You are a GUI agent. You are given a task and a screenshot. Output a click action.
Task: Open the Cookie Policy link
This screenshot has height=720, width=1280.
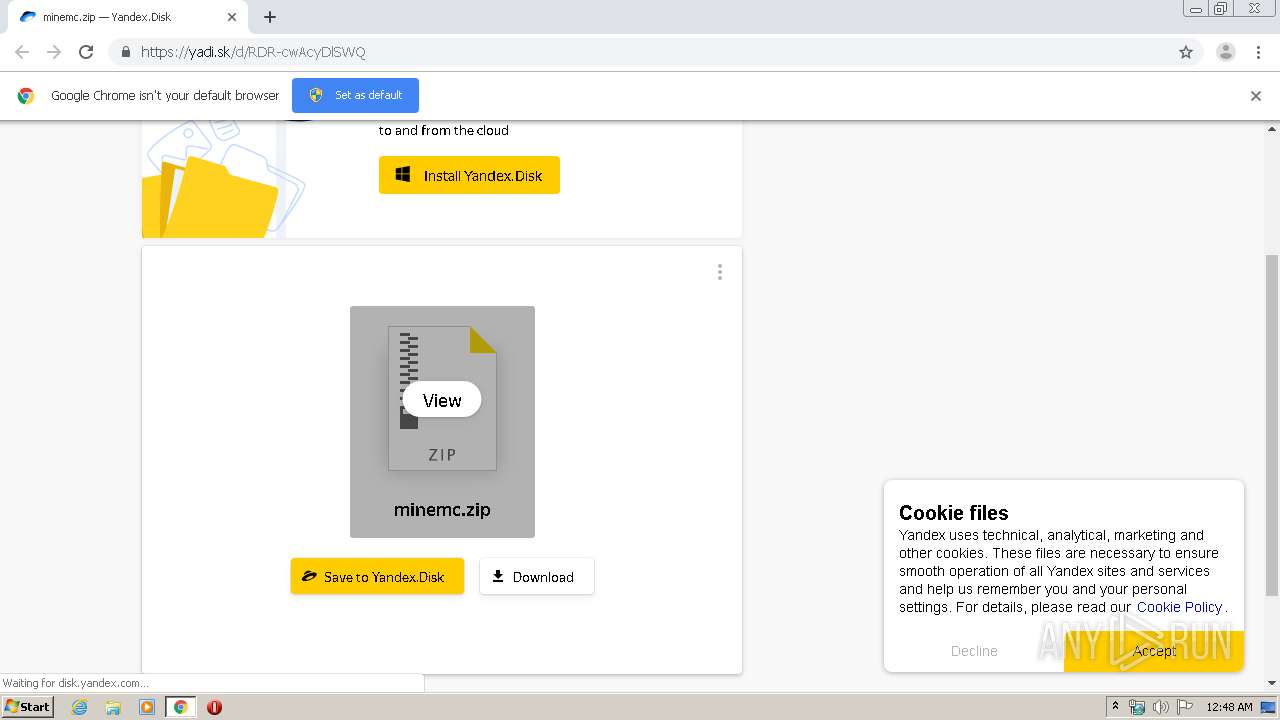[1179, 607]
